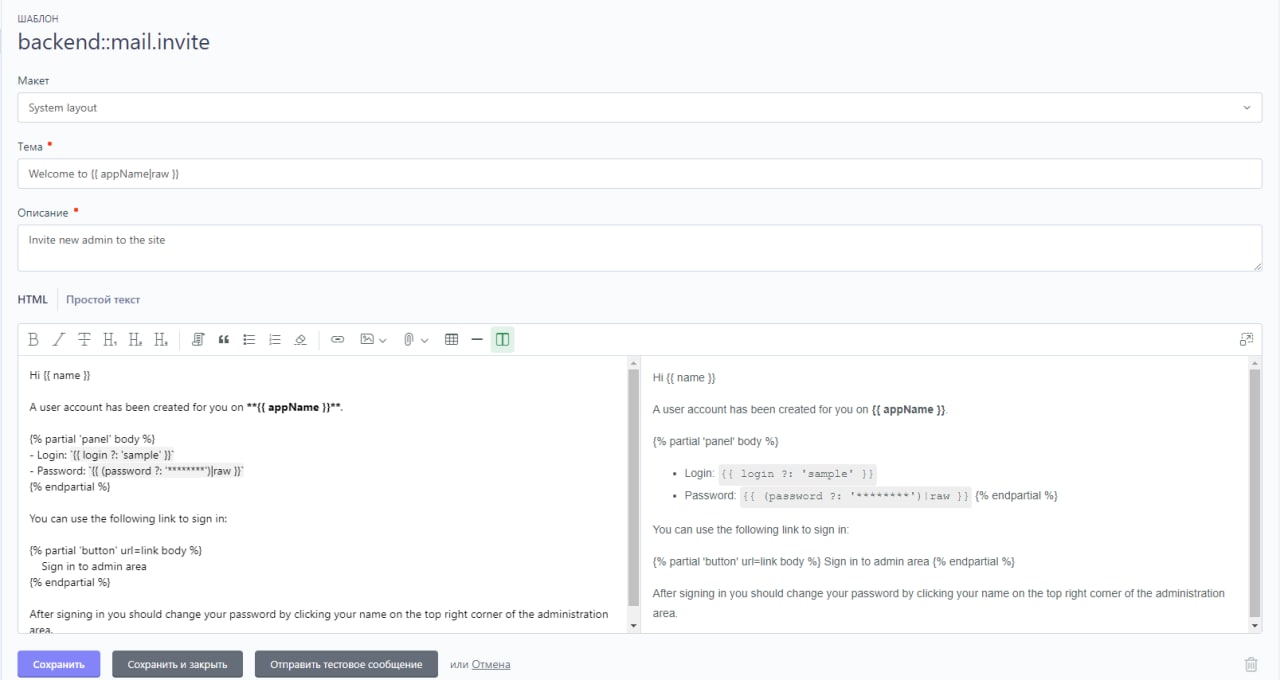Create an unordered bullet list
The height and width of the screenshot is (680, 1280).
(249, 340)
